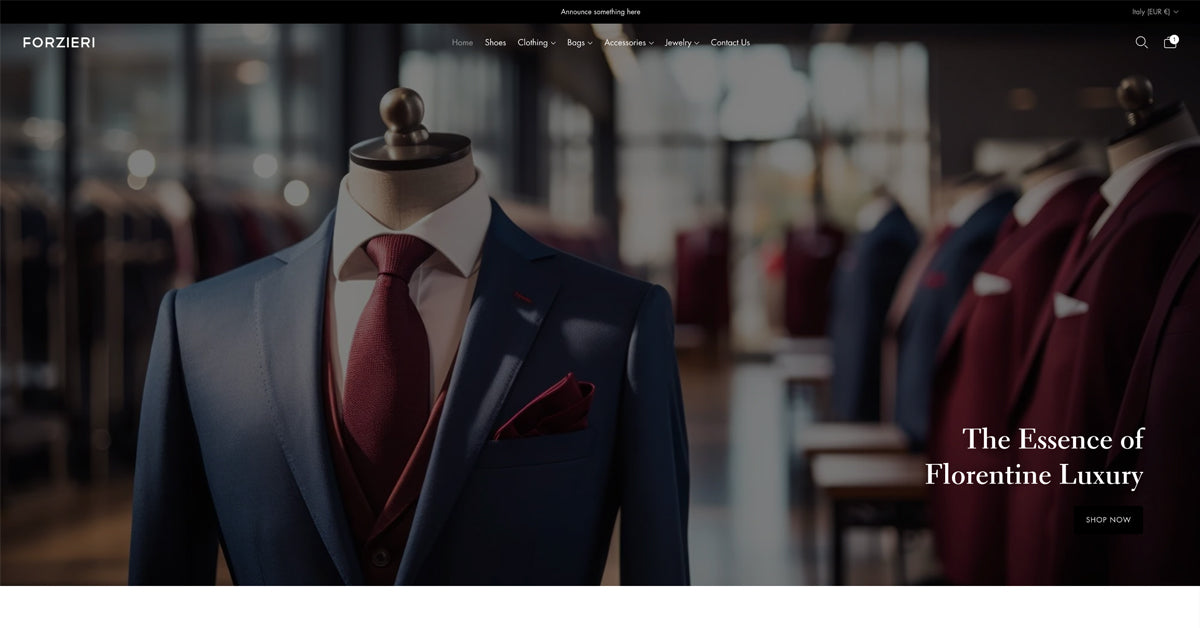1200x628 pixels.
Task: Open the search magnifier icon
Action: coord(1141,42)
